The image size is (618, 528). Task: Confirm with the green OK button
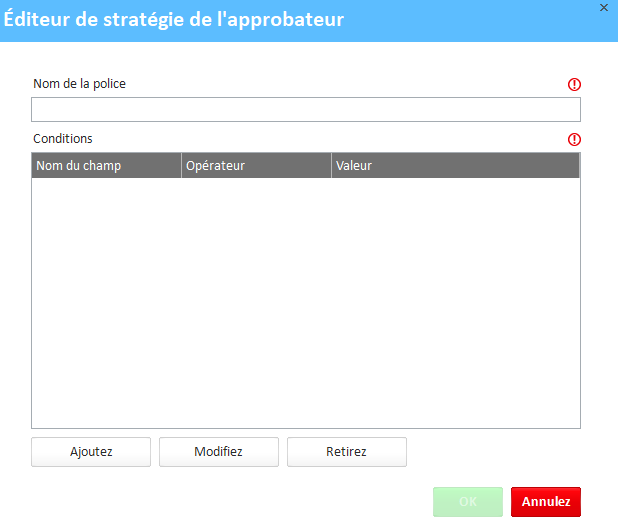point(467,502)
